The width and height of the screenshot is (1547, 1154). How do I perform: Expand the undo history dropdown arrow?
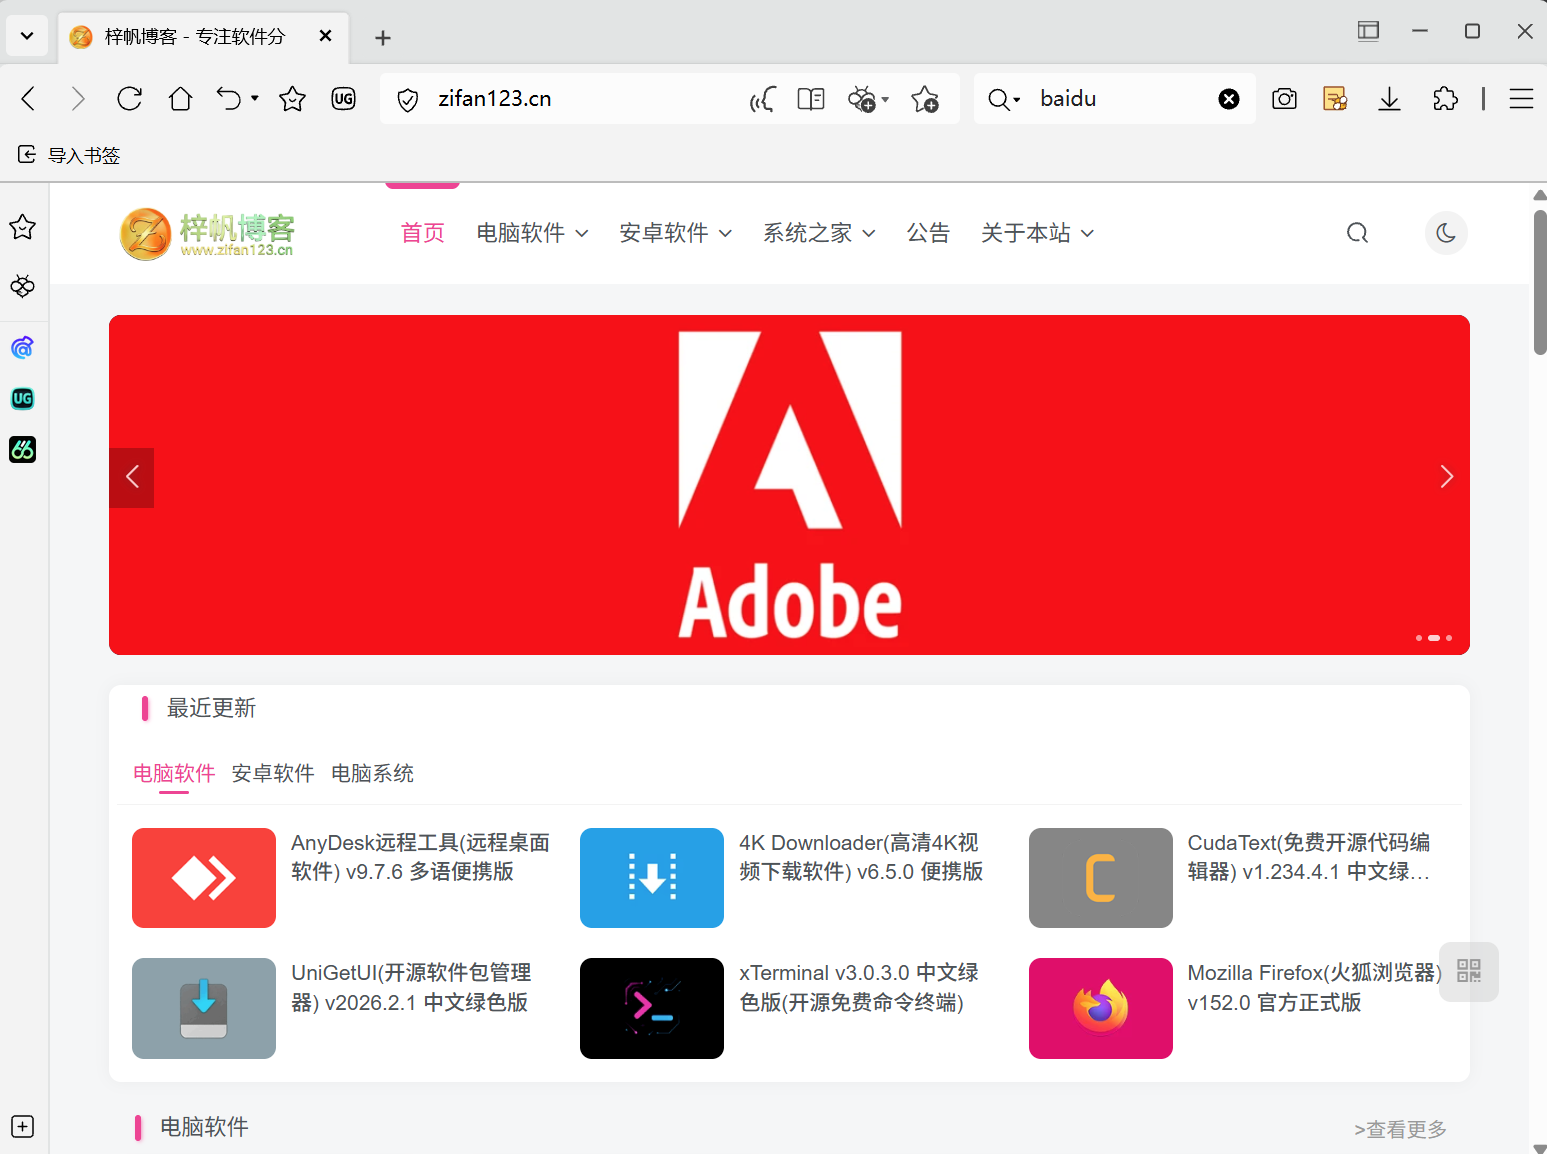coord(255,98)
